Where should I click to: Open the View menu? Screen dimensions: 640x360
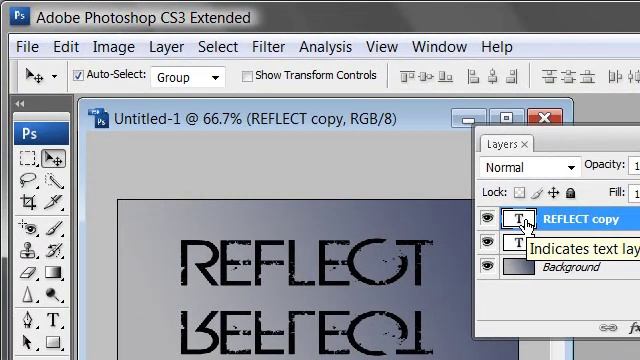382,47
